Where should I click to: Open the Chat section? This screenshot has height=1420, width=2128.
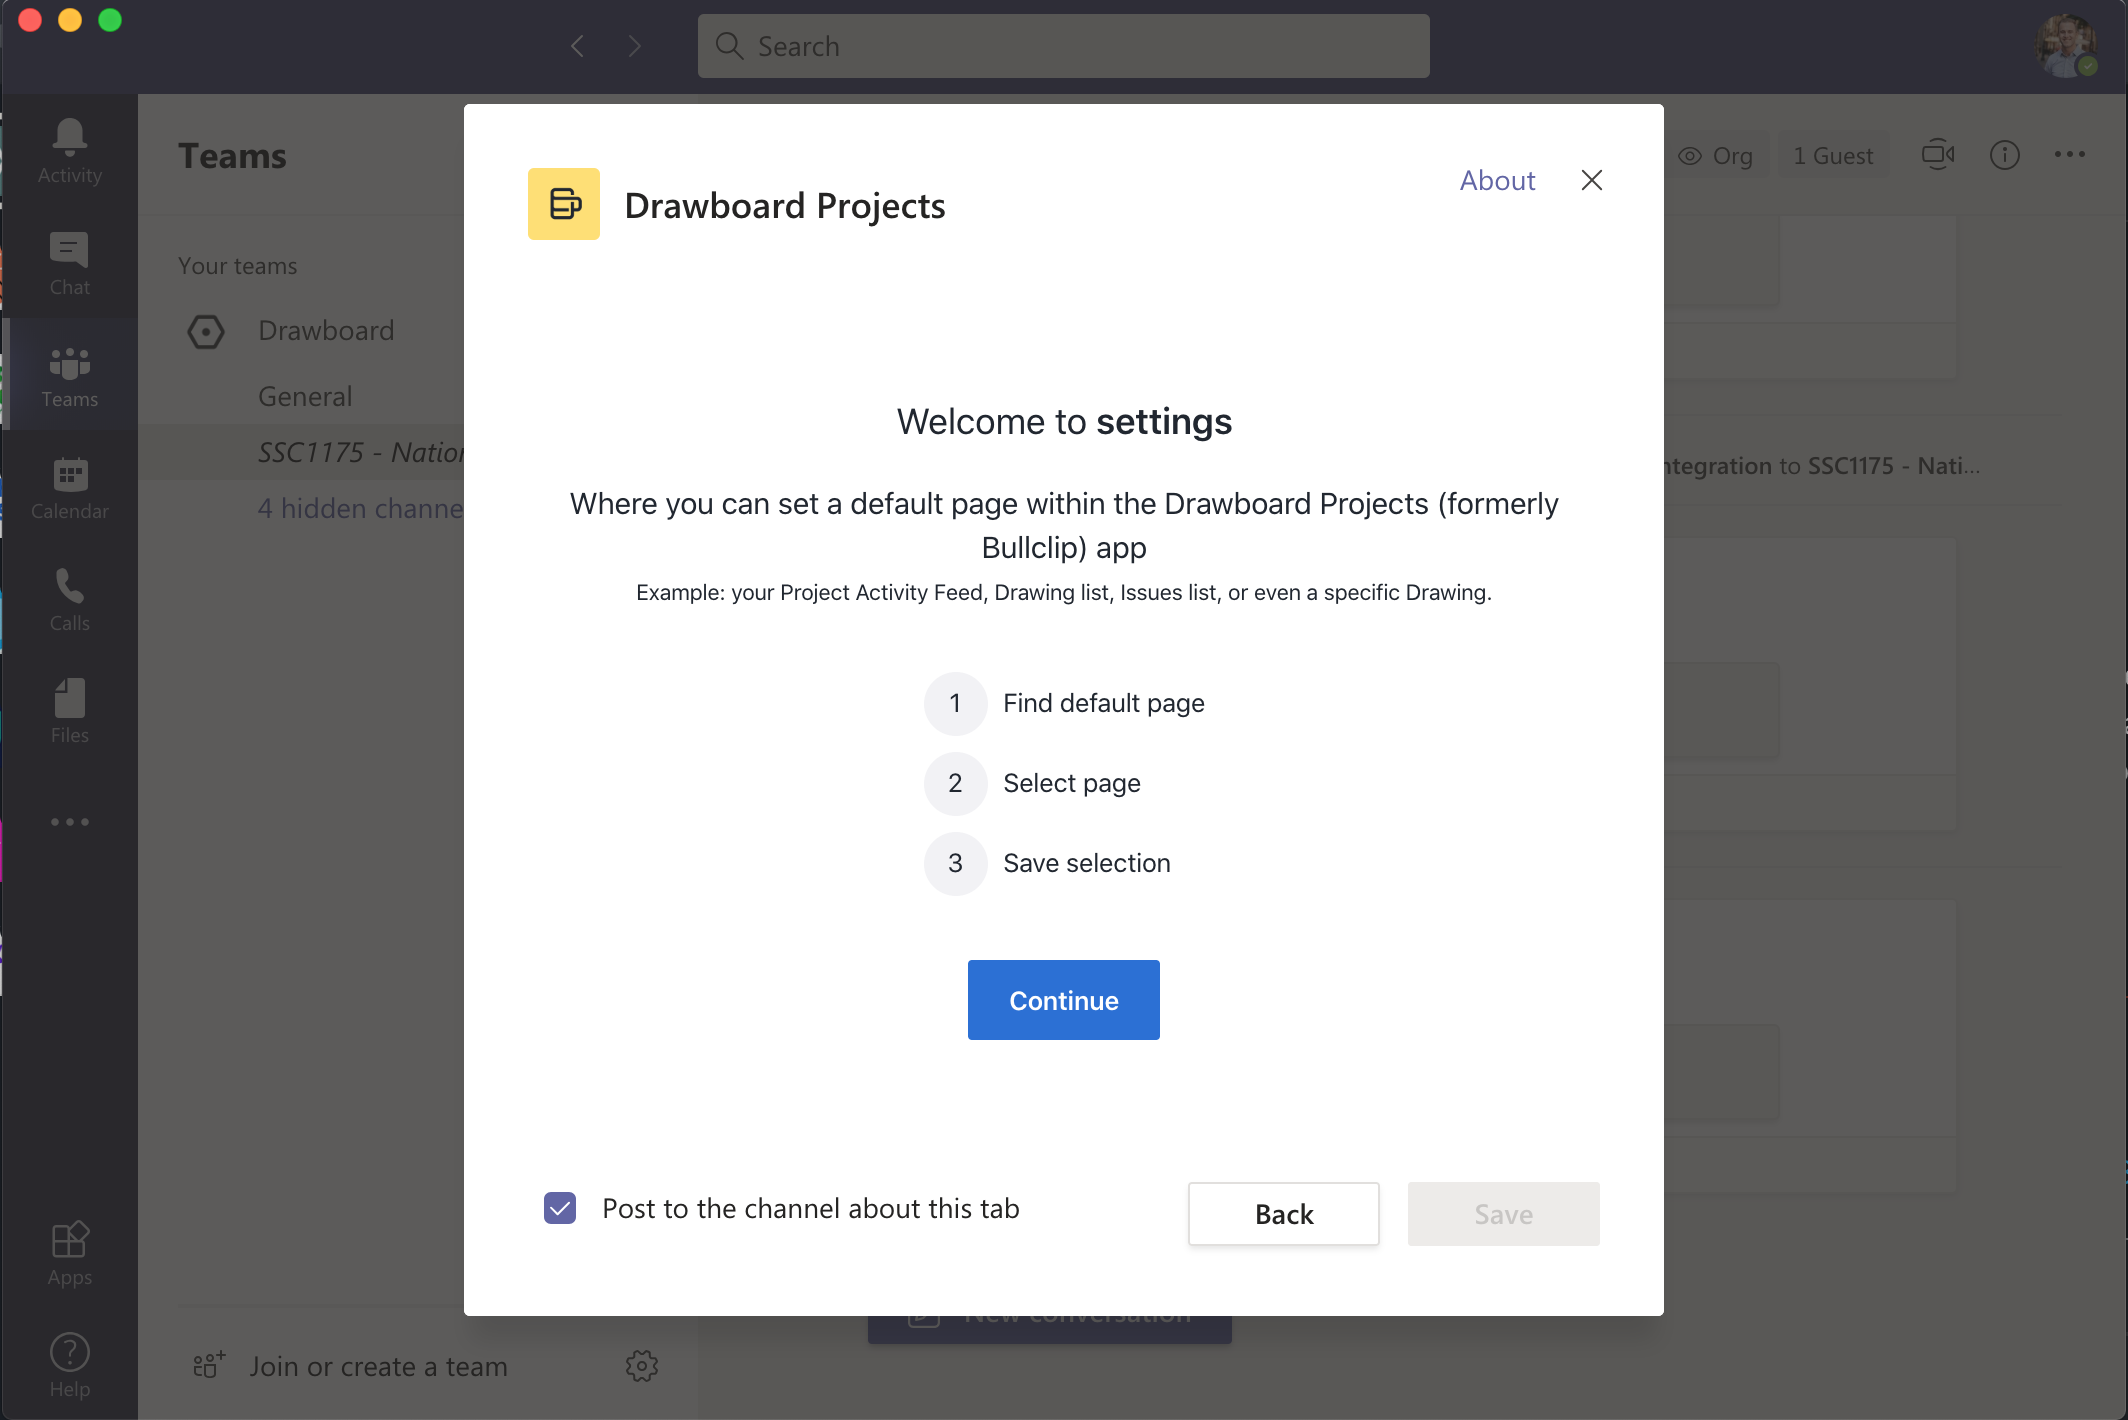click(x=70, y=263)
